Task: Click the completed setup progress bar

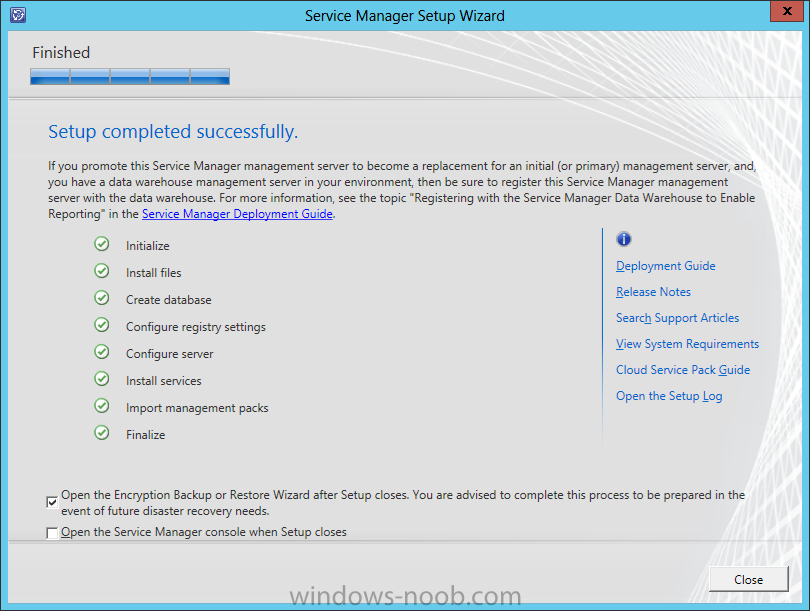Action: click(130, 76)
